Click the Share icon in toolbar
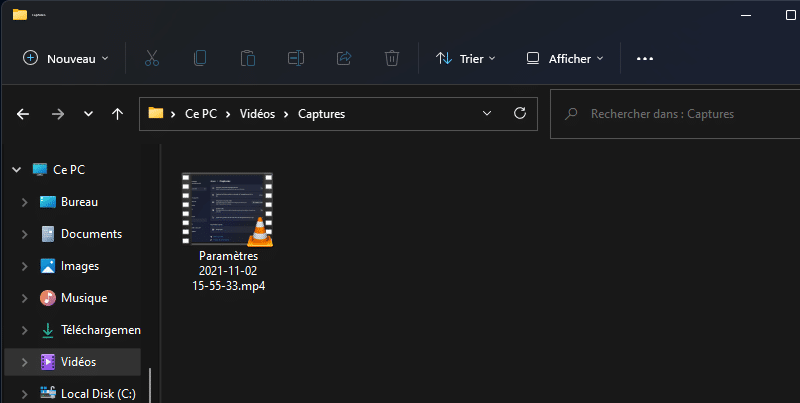Image resolution: width=800 pixels, height=403 pixels. click(x=344, y=59)
